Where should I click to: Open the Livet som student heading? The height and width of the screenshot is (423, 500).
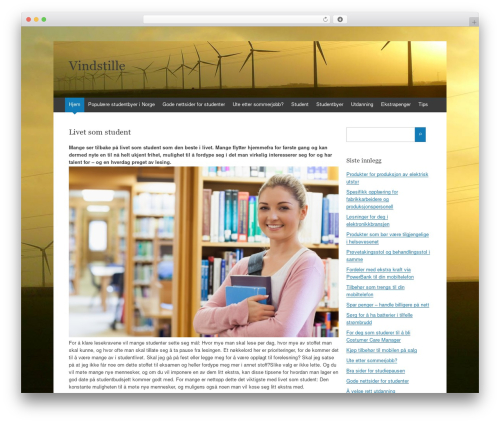pos(100,132)
